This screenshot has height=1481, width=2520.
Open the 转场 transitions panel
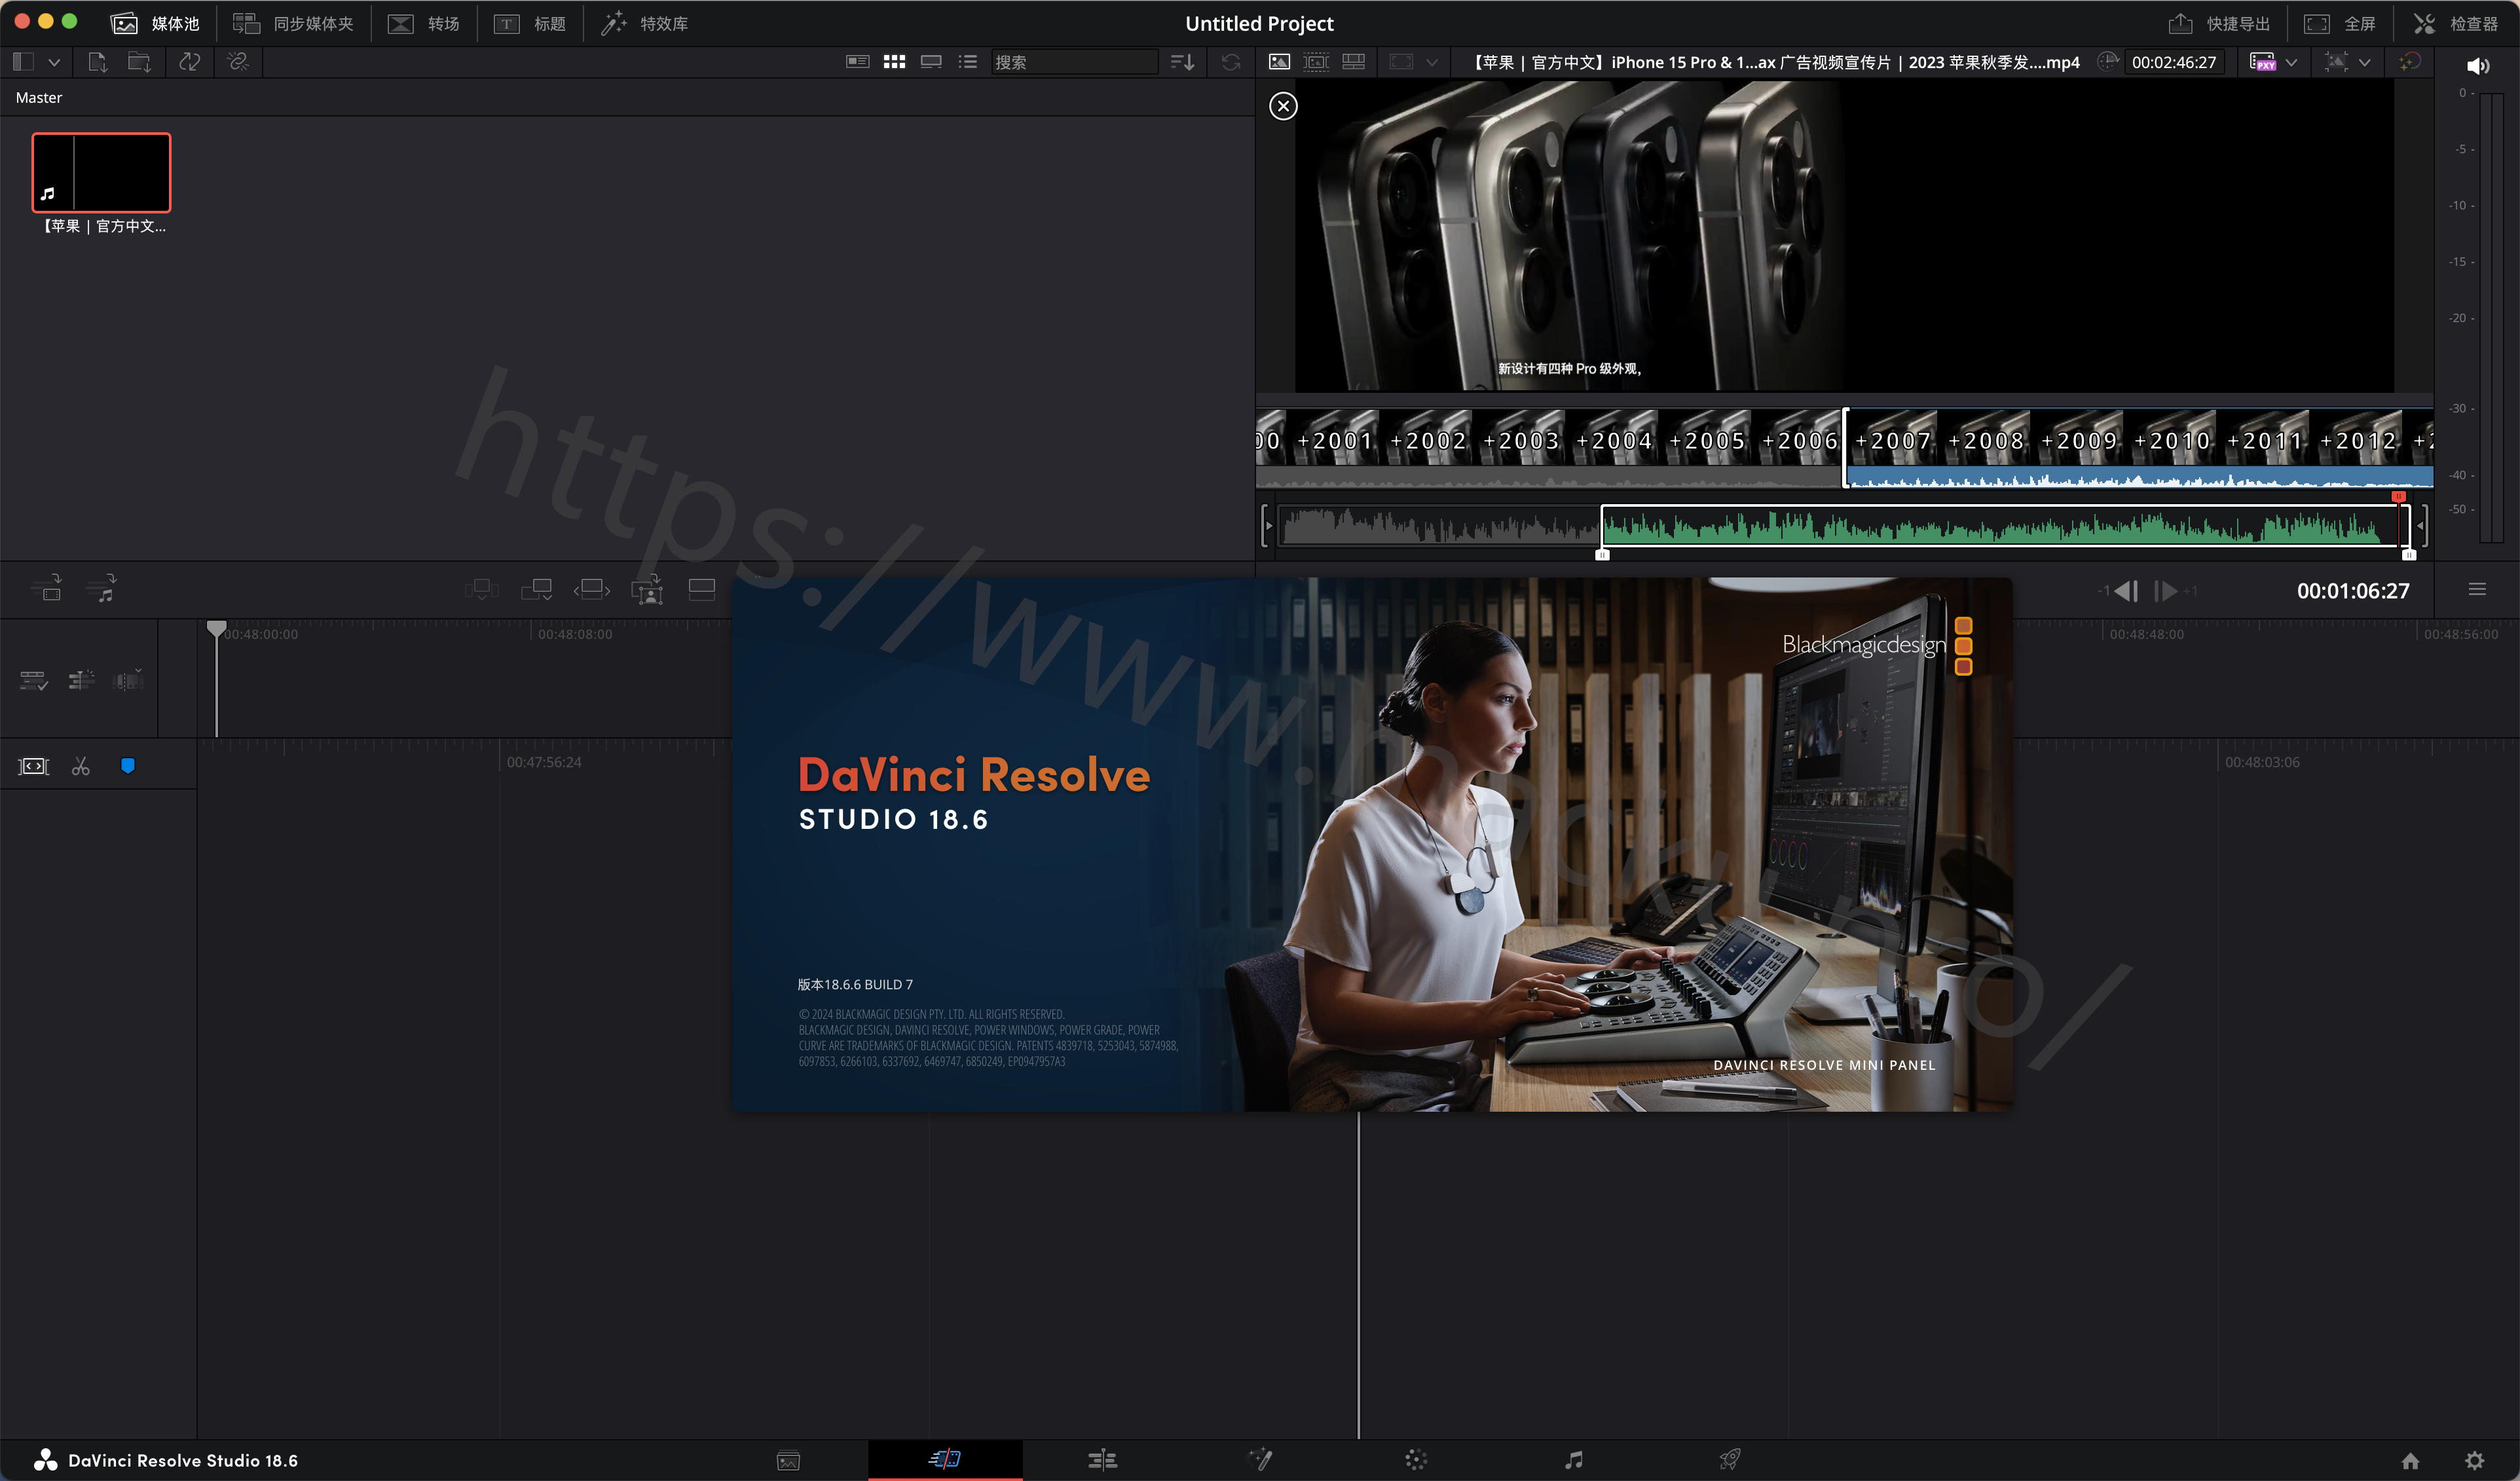point(423,23)
